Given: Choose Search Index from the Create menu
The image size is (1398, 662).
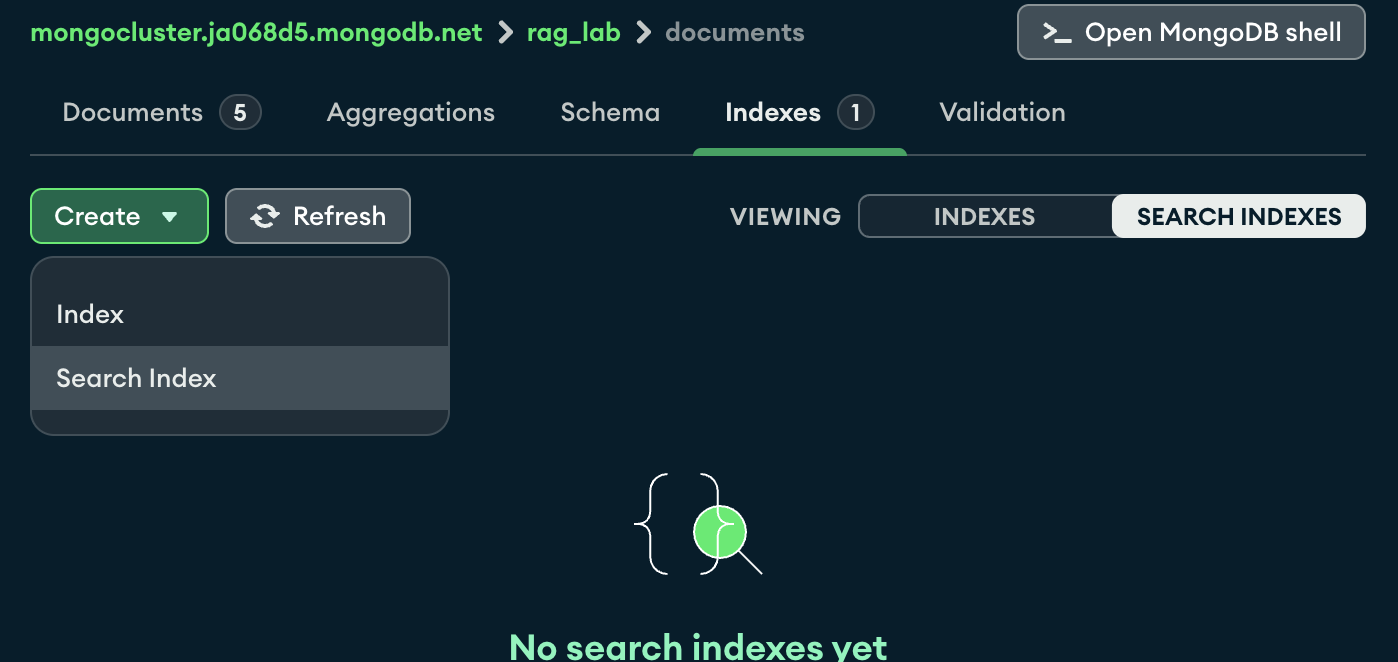Looking at the screenshot, I should (x=240, y=378).
